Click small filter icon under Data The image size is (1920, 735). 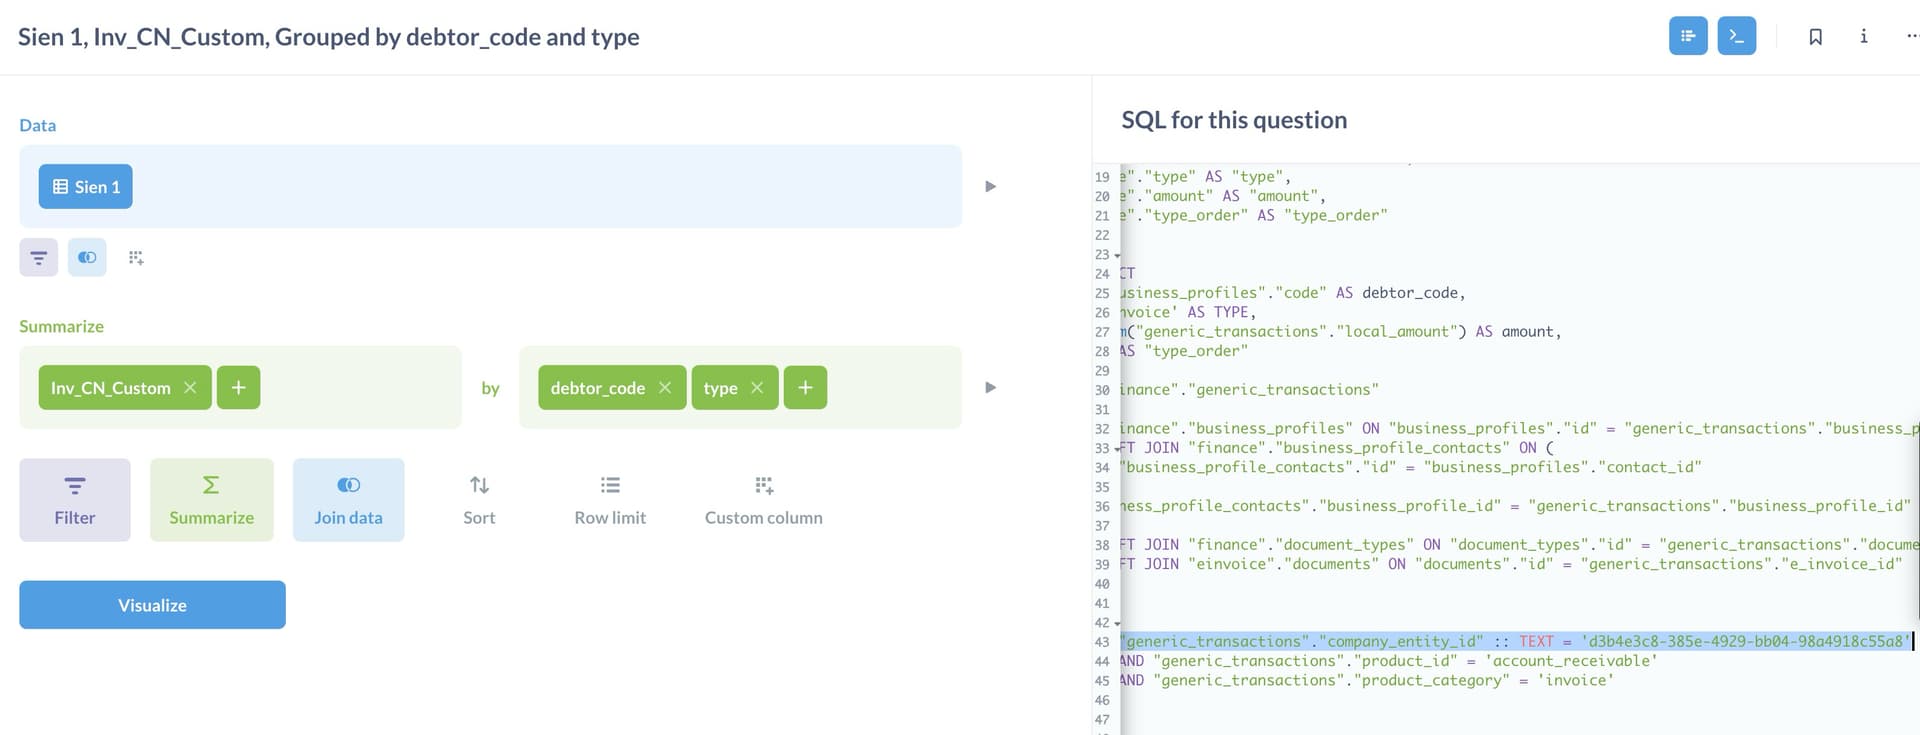pyautogui.click(x=39, y=258)
